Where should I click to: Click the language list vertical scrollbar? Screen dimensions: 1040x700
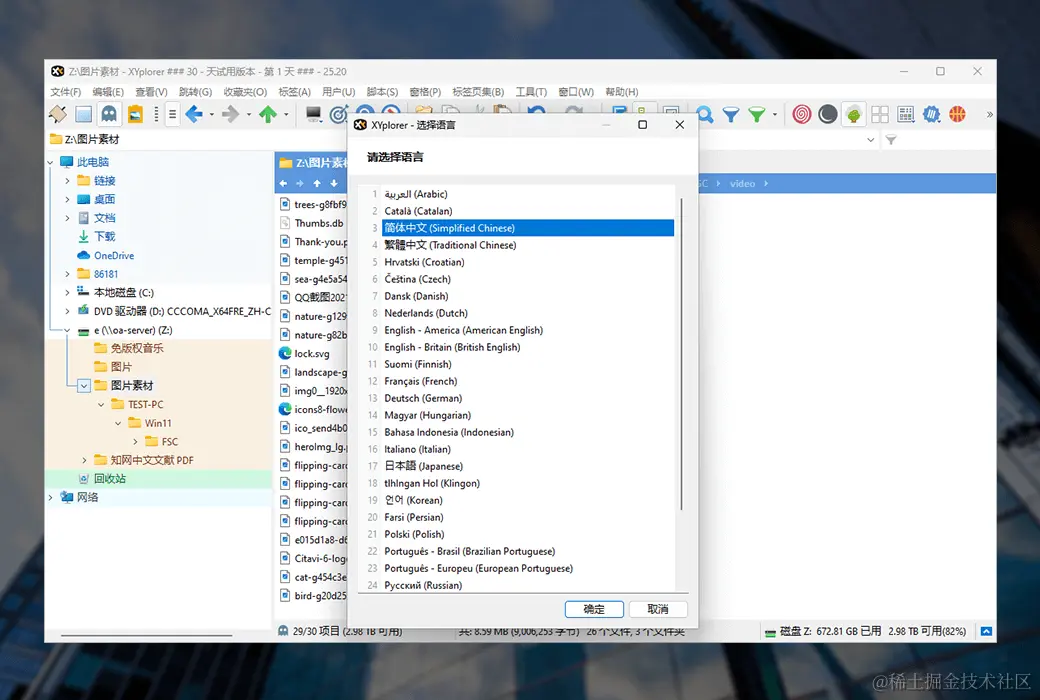coord(681,354)
